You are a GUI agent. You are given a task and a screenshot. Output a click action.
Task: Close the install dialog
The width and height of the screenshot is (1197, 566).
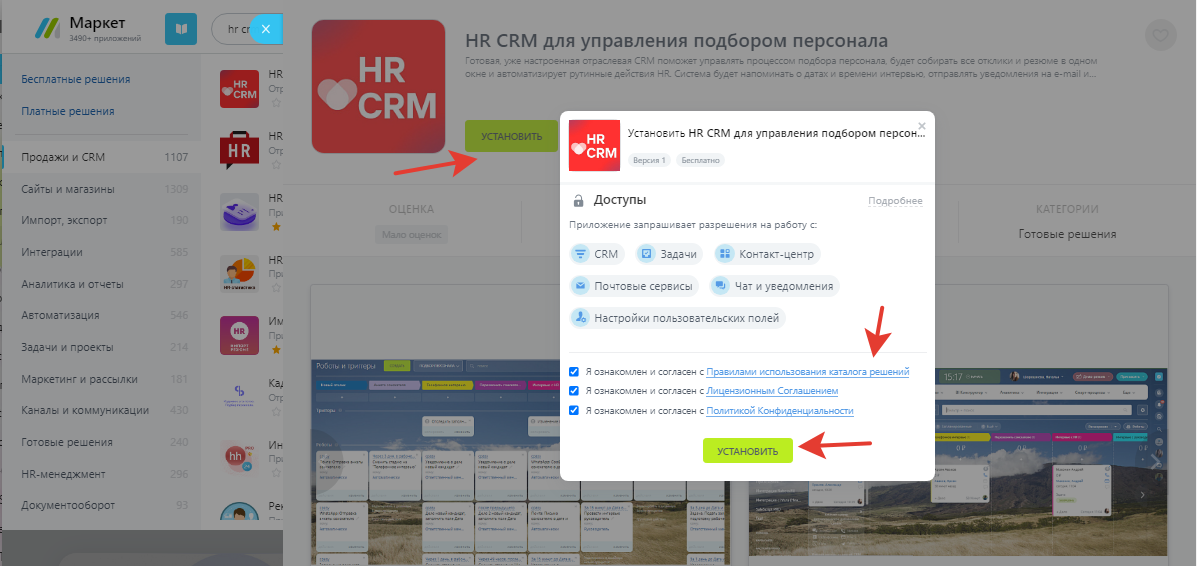pyautogui.click(x=921, y=126)
